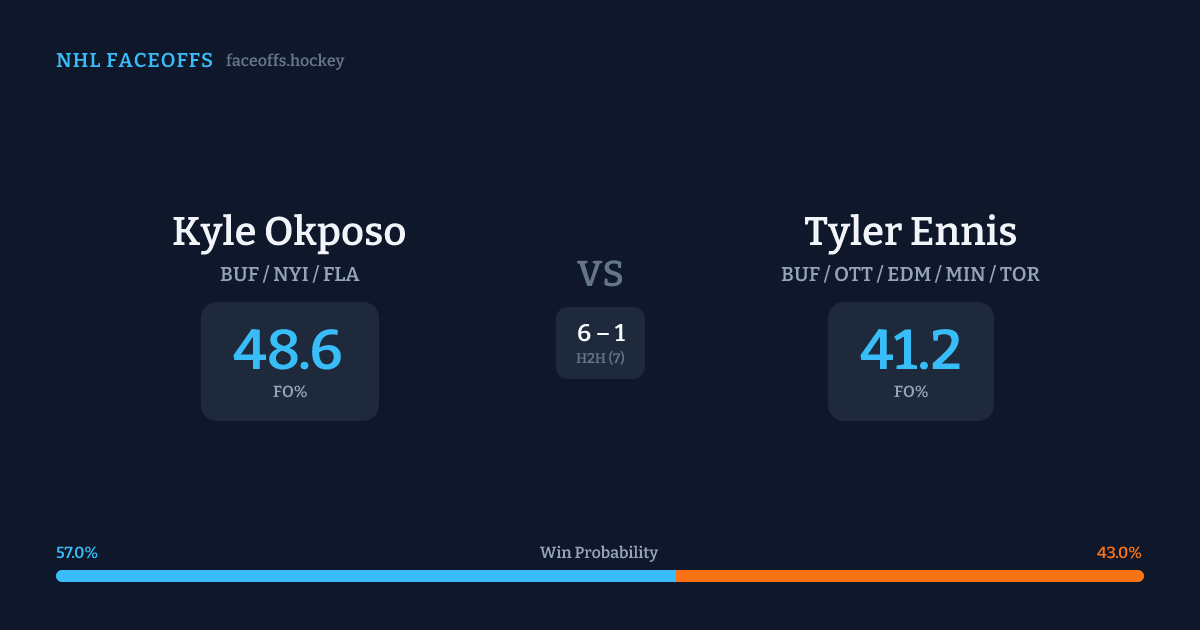Click the VS text between players

pos(600,274)
